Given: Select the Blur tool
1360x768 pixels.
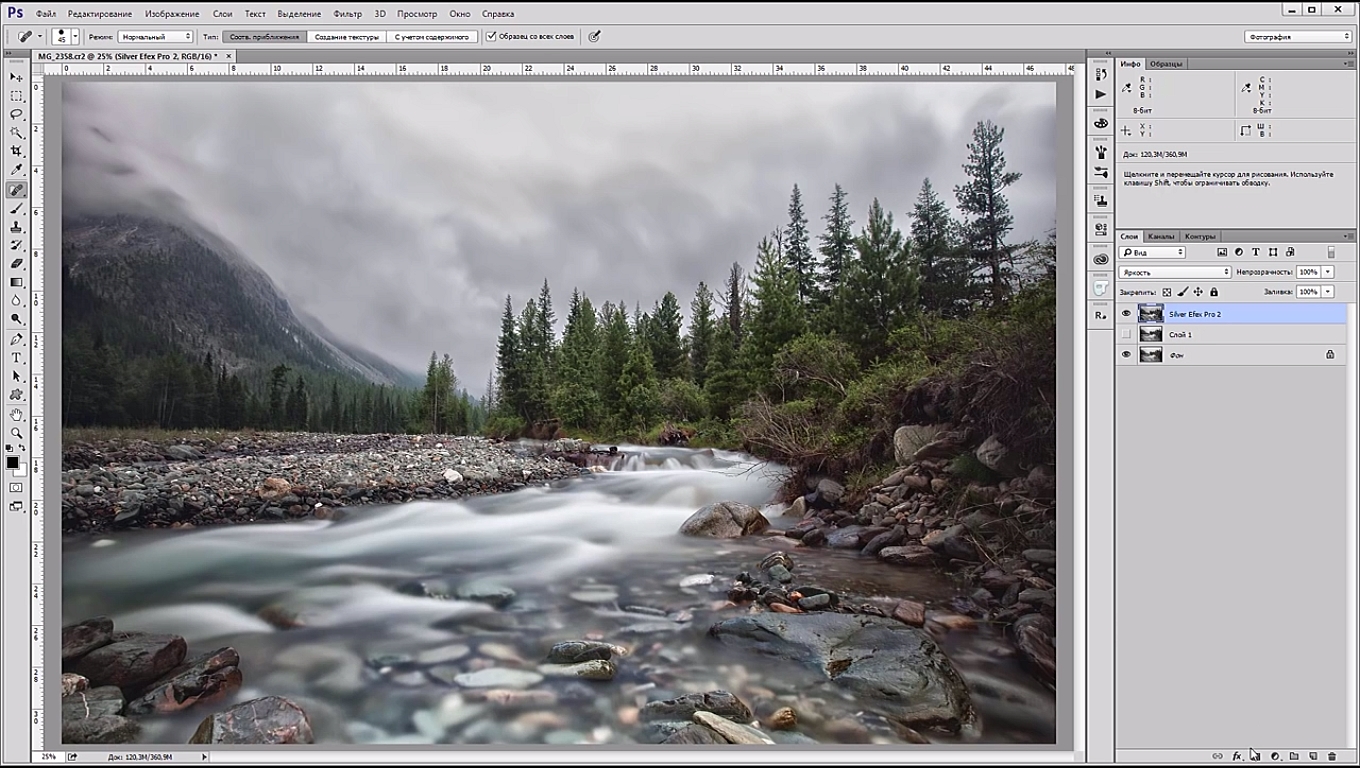Looking at the screenshot, I should click(x=16, y=301).
